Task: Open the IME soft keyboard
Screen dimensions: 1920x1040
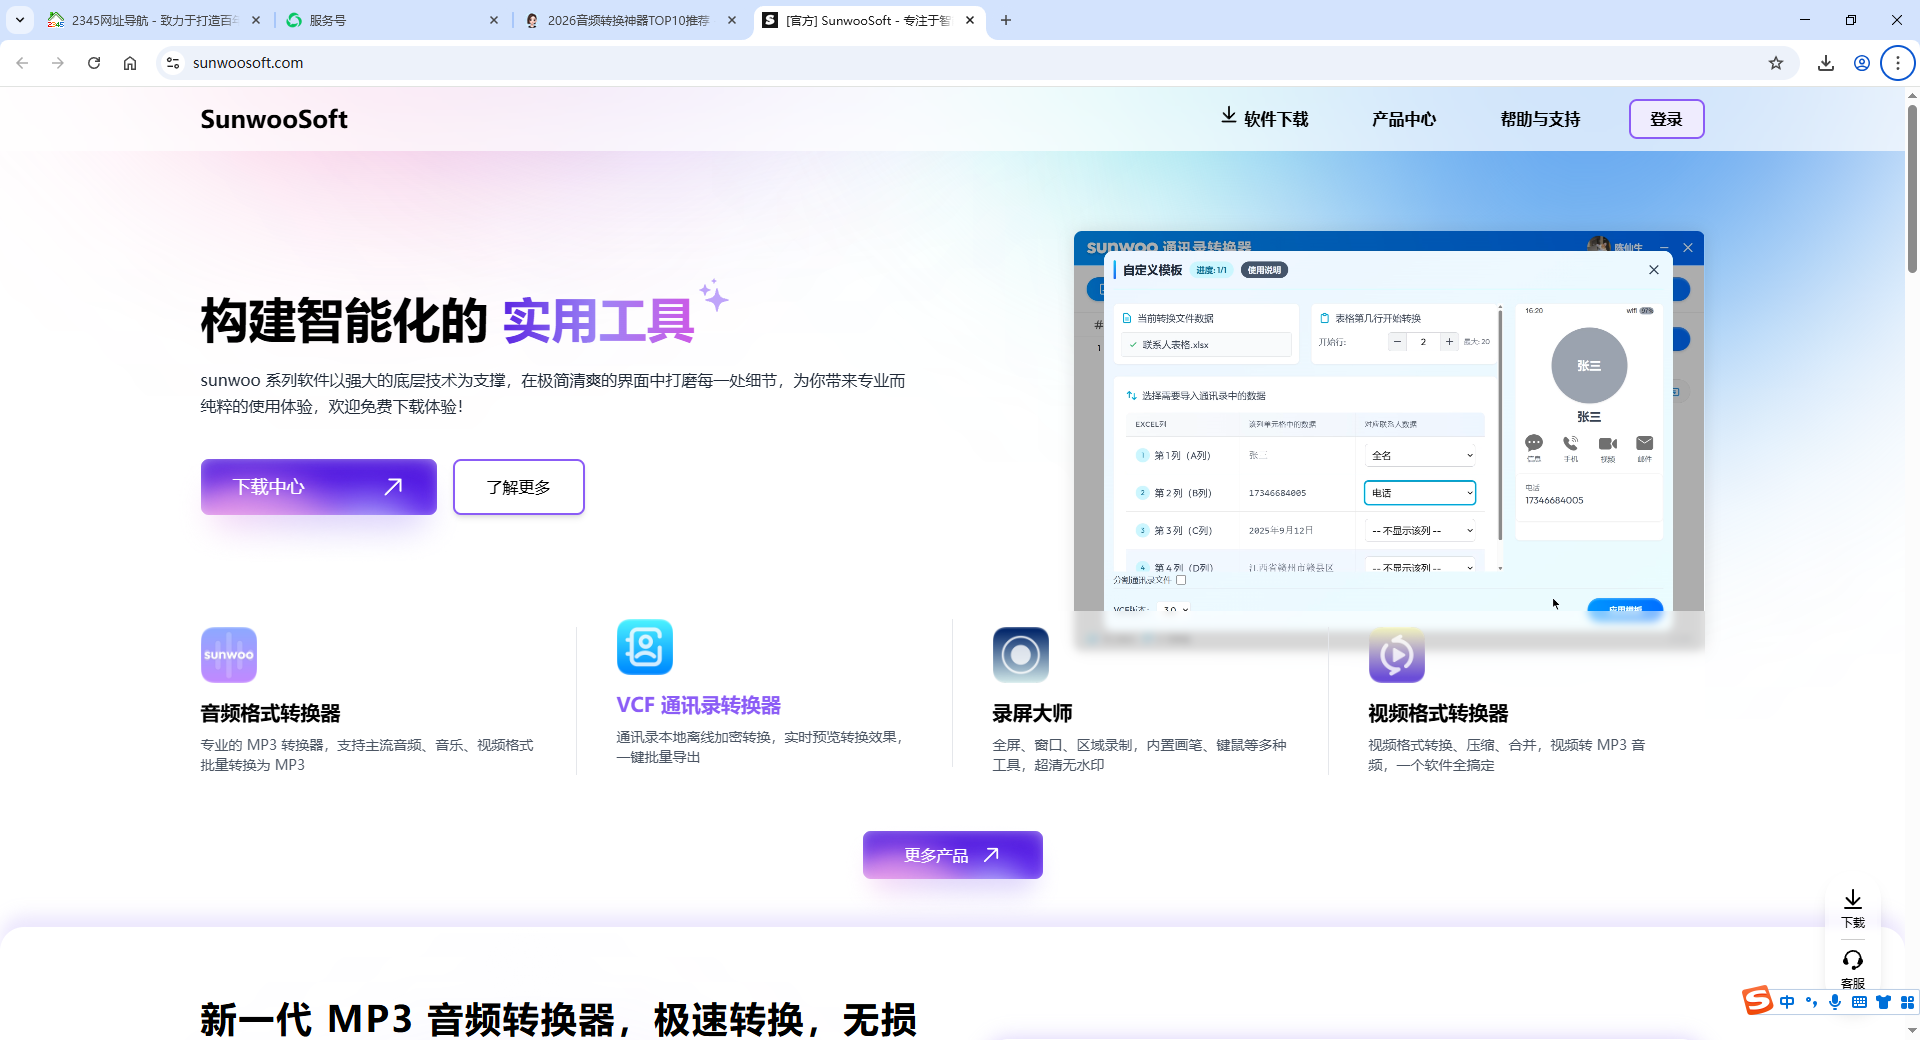Action: (x=1859, y=1002)
